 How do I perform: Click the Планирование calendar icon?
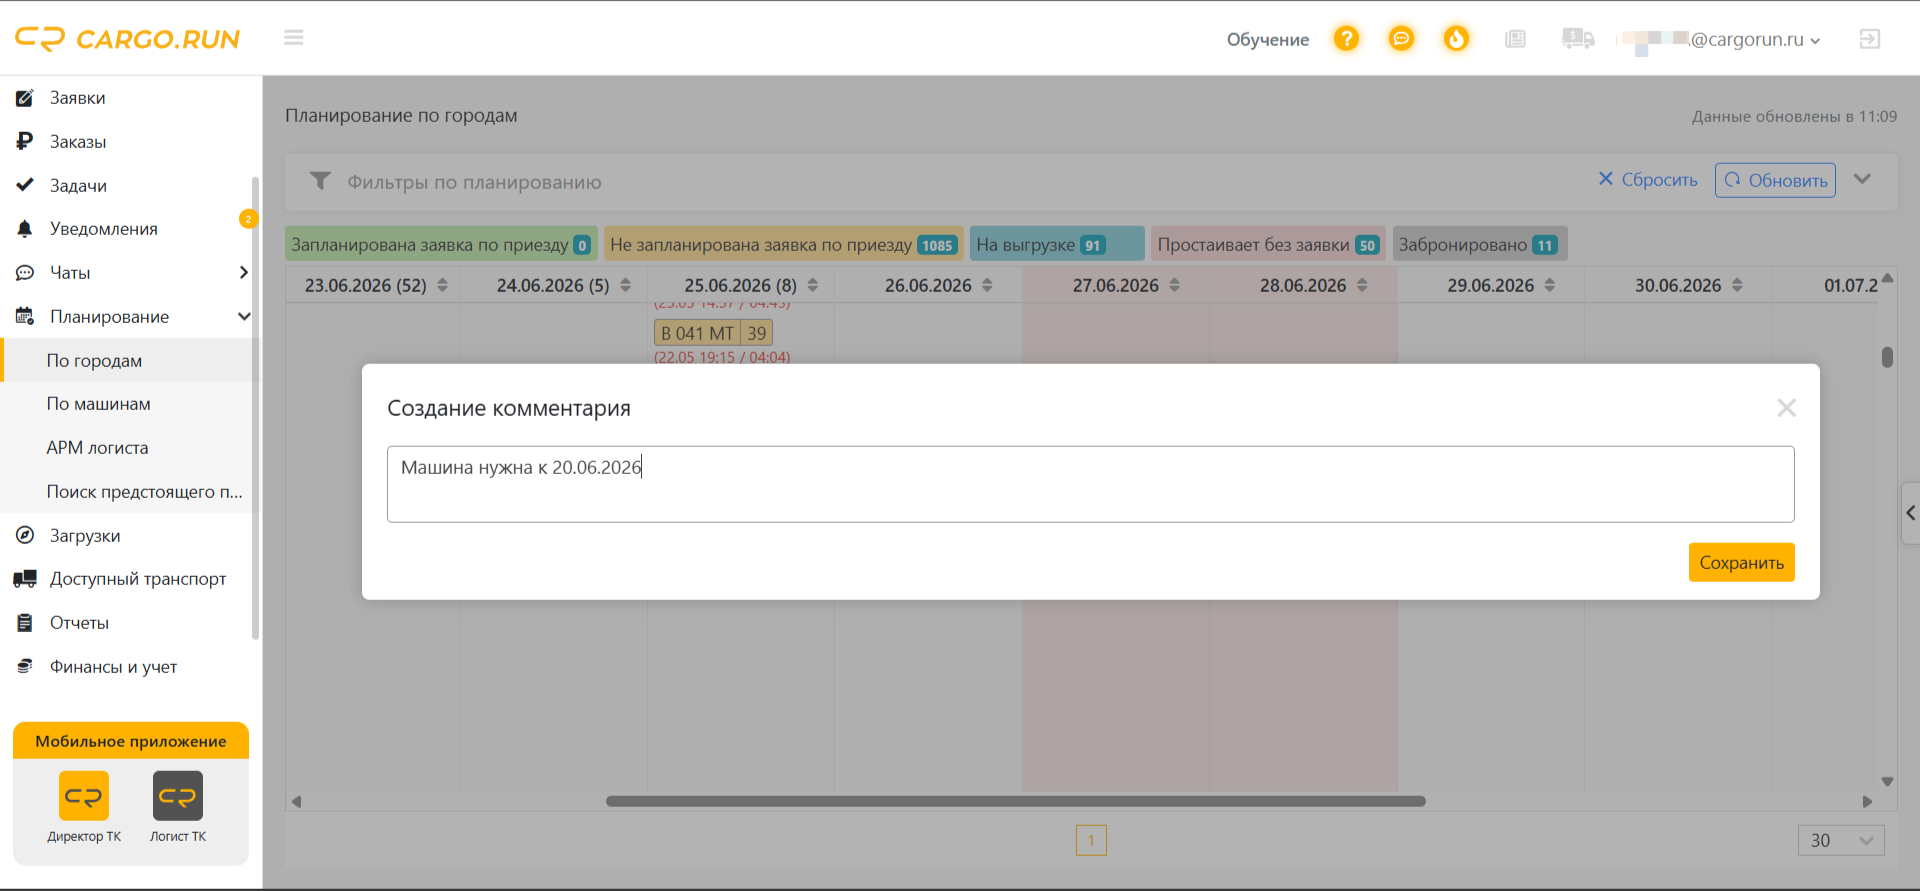pos(25,316)
